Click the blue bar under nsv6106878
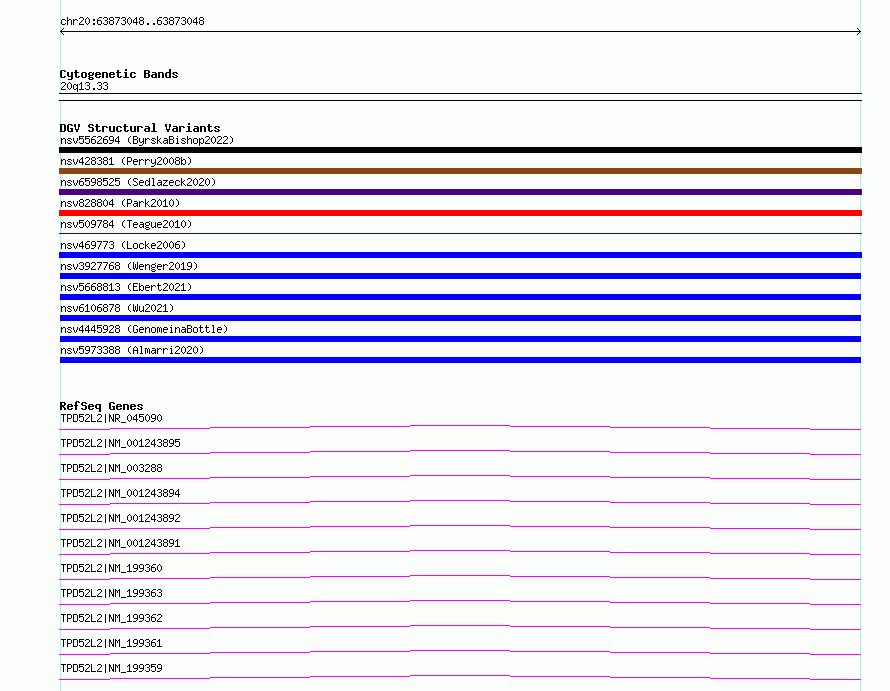The height and width of the screenshot is (691, 890). (460, 318)
